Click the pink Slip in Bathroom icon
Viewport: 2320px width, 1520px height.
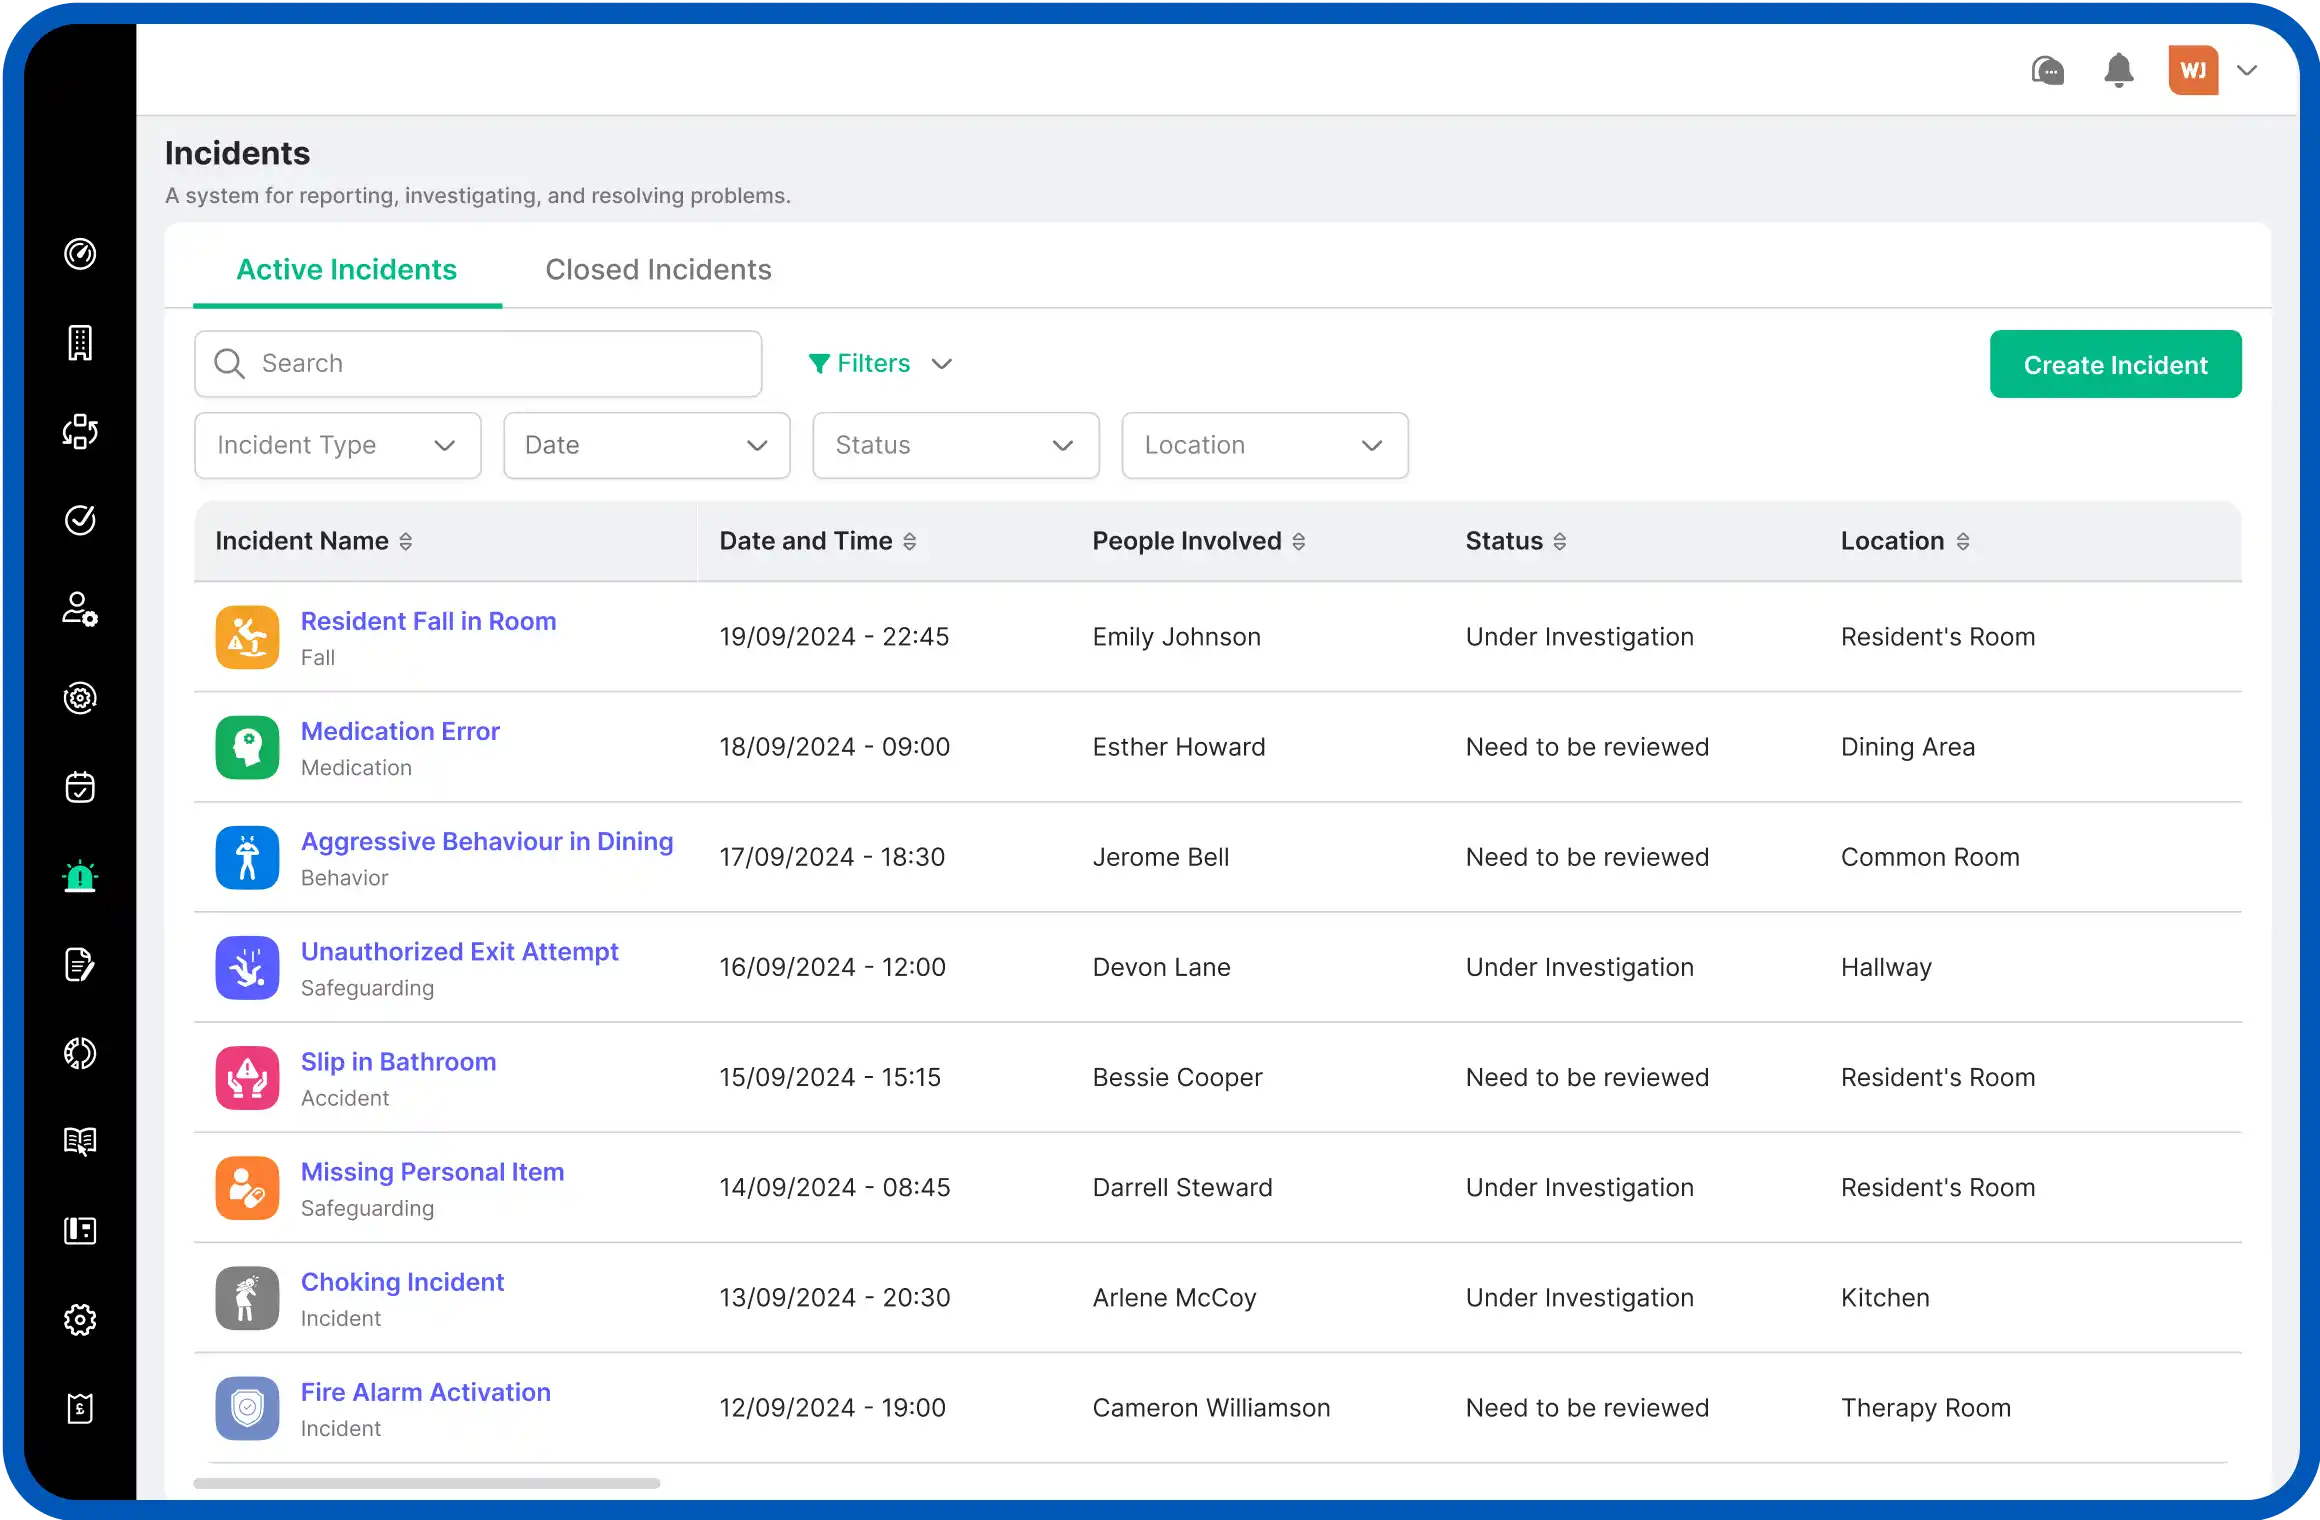pyautogui.click(x=247, y=1077)
